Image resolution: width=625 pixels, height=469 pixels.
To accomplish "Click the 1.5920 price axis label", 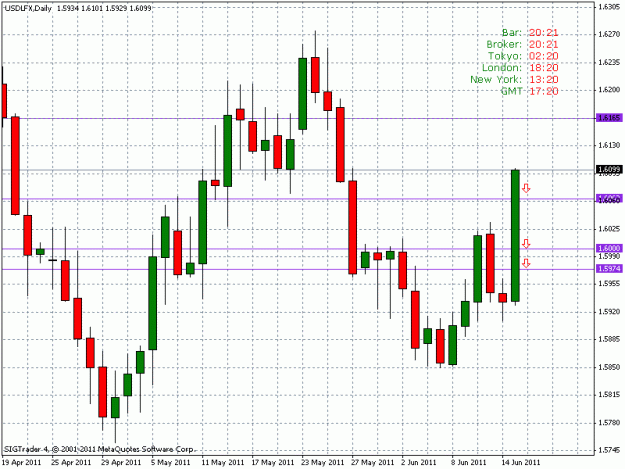I will 610,312.
